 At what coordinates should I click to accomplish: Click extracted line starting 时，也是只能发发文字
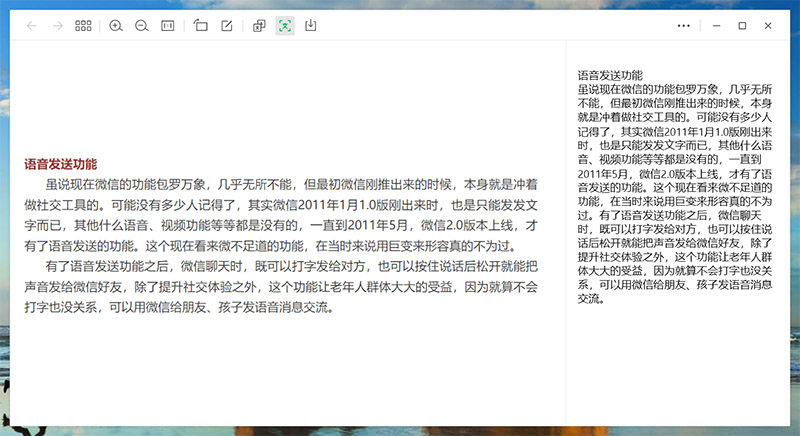tap(675, 145)
